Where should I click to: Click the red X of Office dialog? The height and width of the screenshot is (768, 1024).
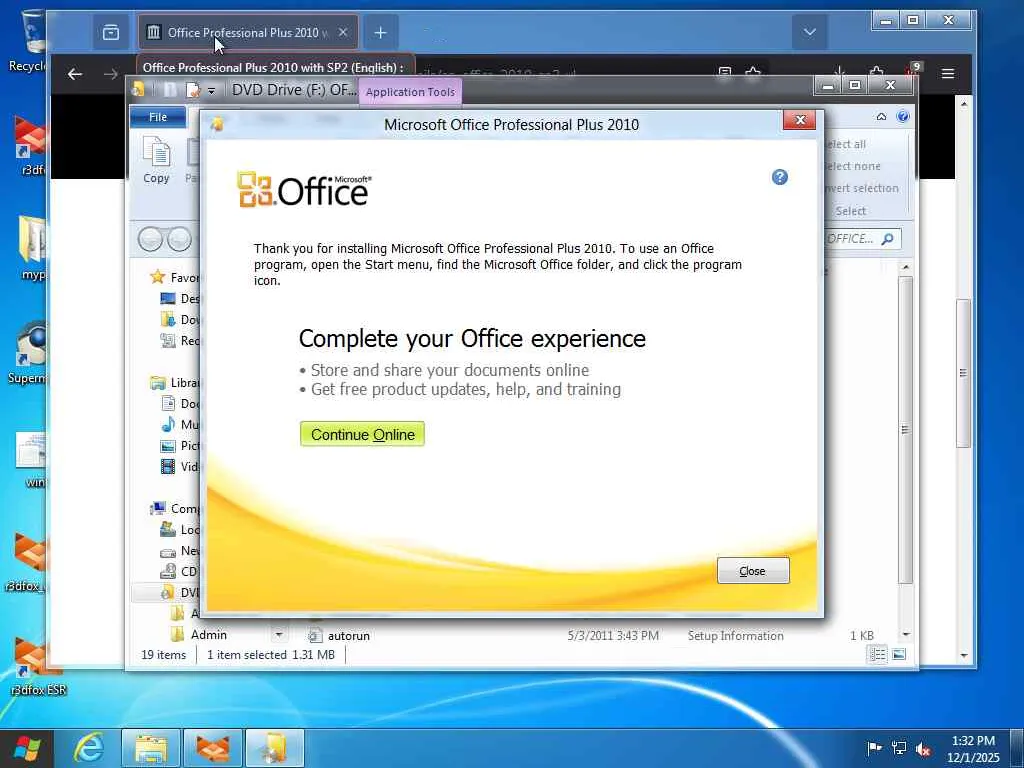tap(799, 120)
